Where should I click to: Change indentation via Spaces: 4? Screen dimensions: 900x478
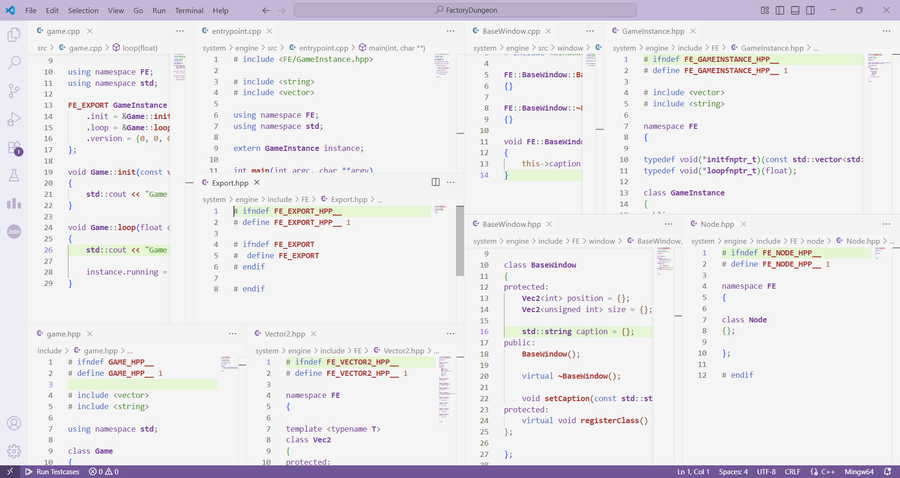pyautogui.click(x=733, y=472)
